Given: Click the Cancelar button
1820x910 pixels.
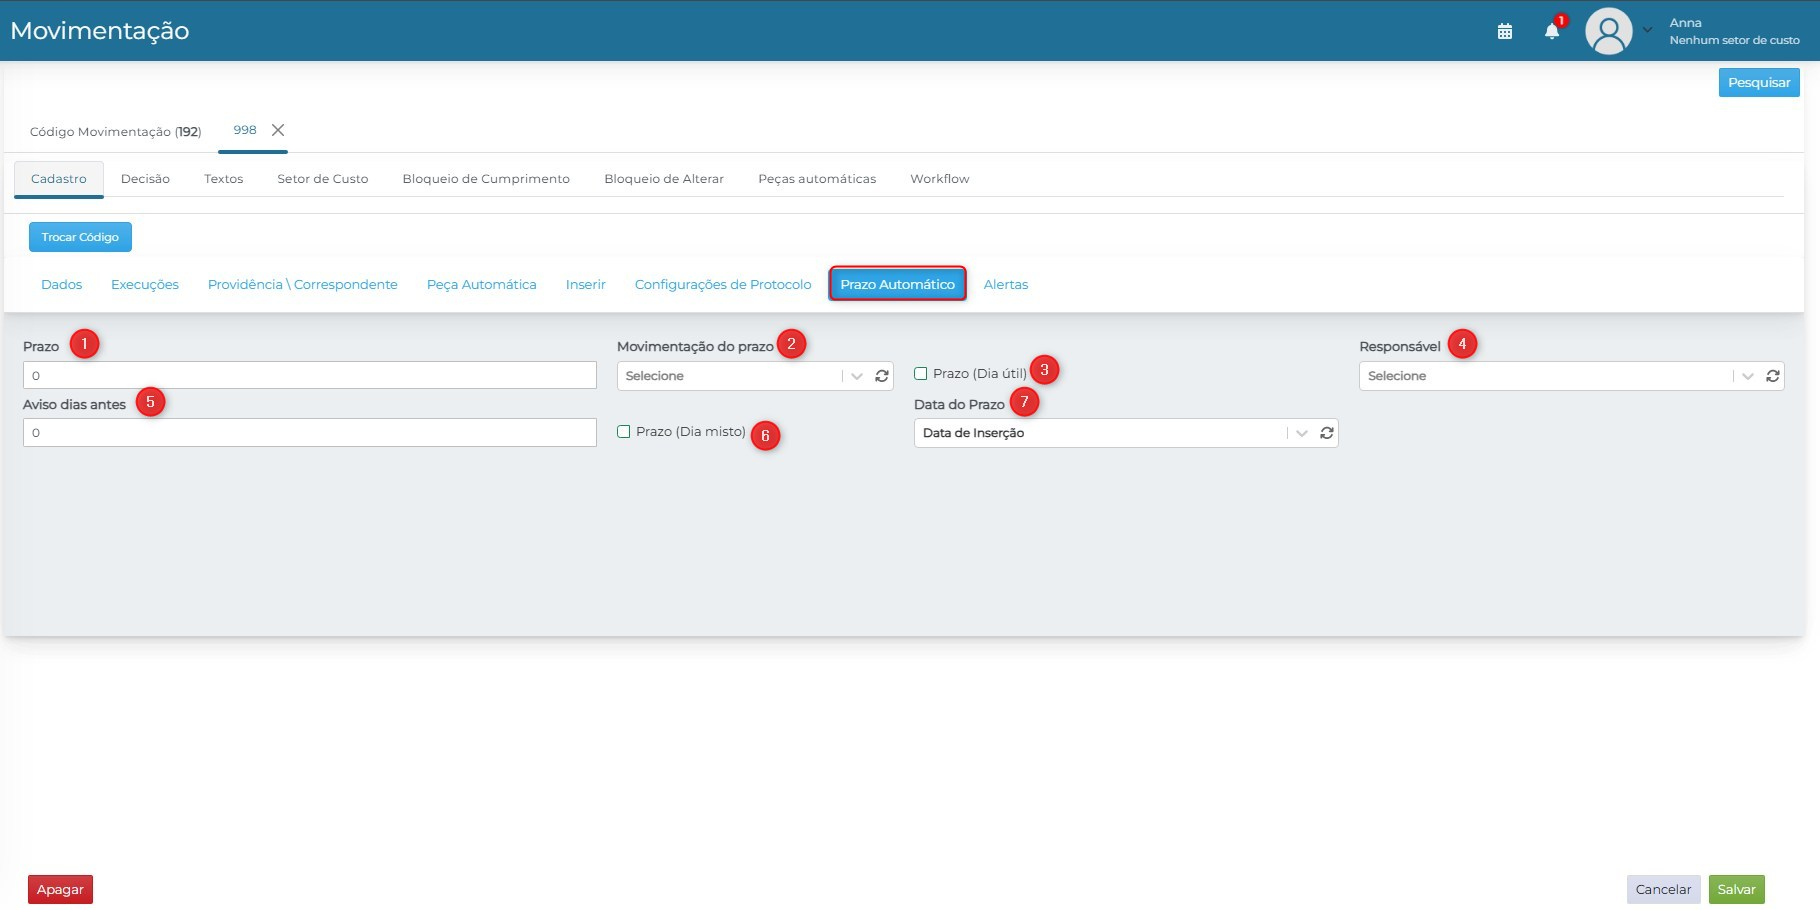Looking at the screenshot, I should pos(1663,890).
